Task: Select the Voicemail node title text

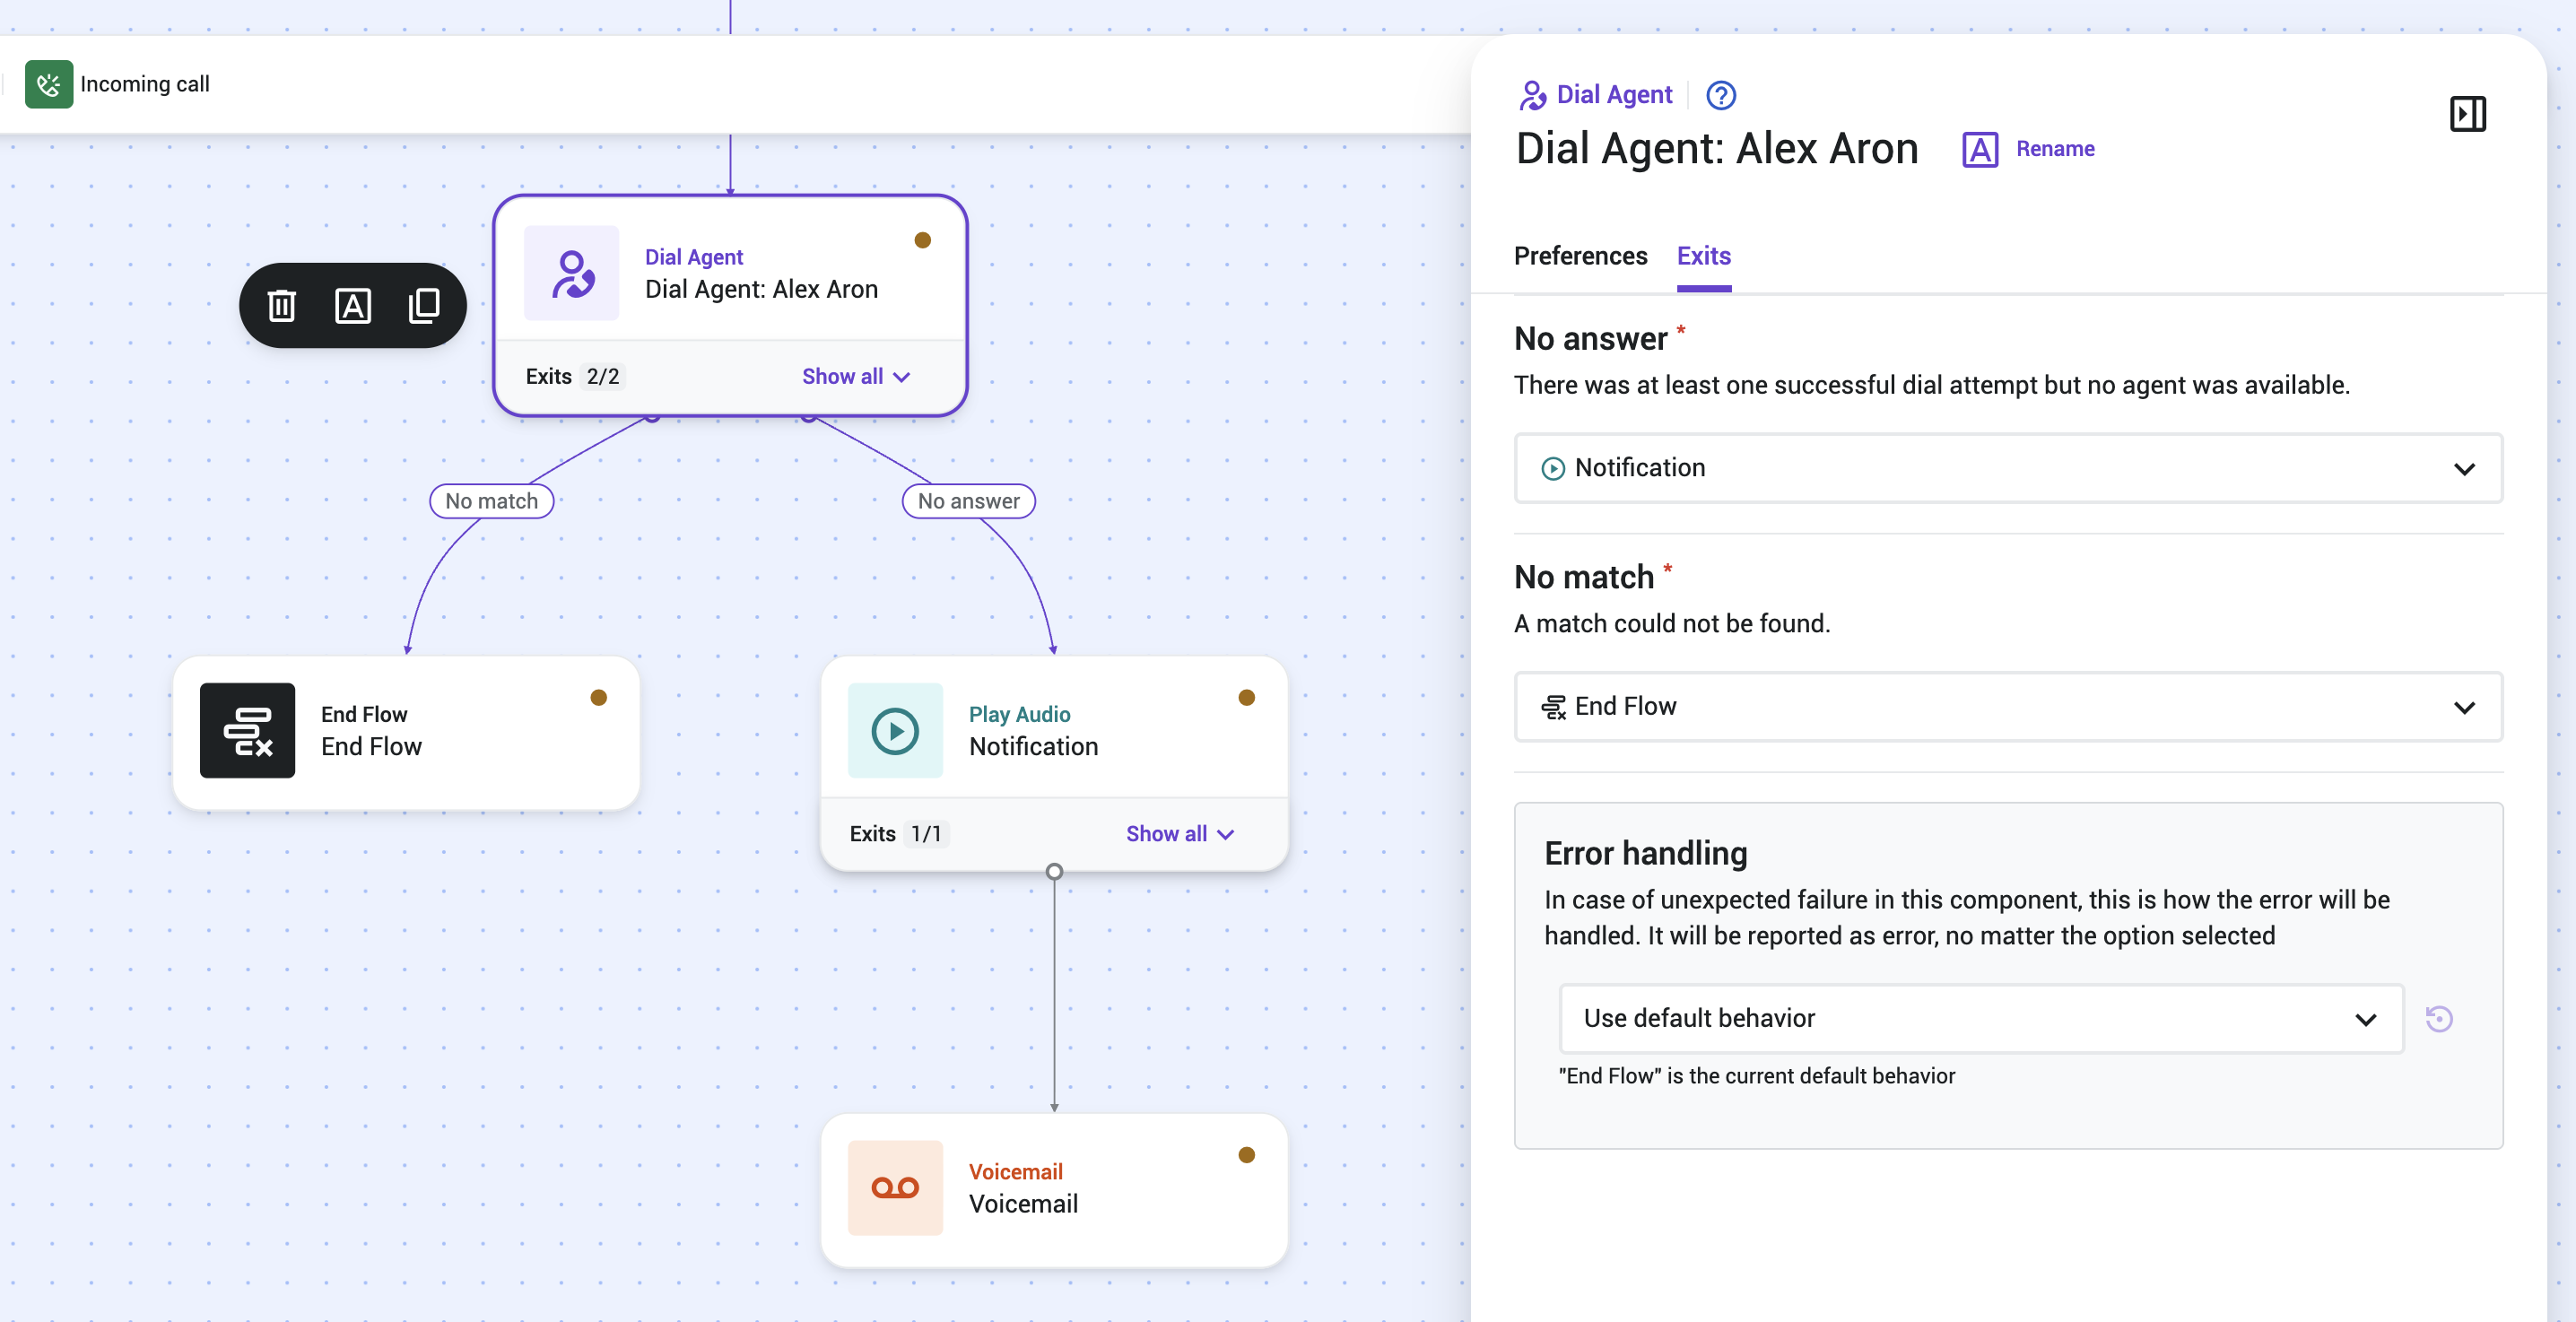Action: pos(1023,1204)
